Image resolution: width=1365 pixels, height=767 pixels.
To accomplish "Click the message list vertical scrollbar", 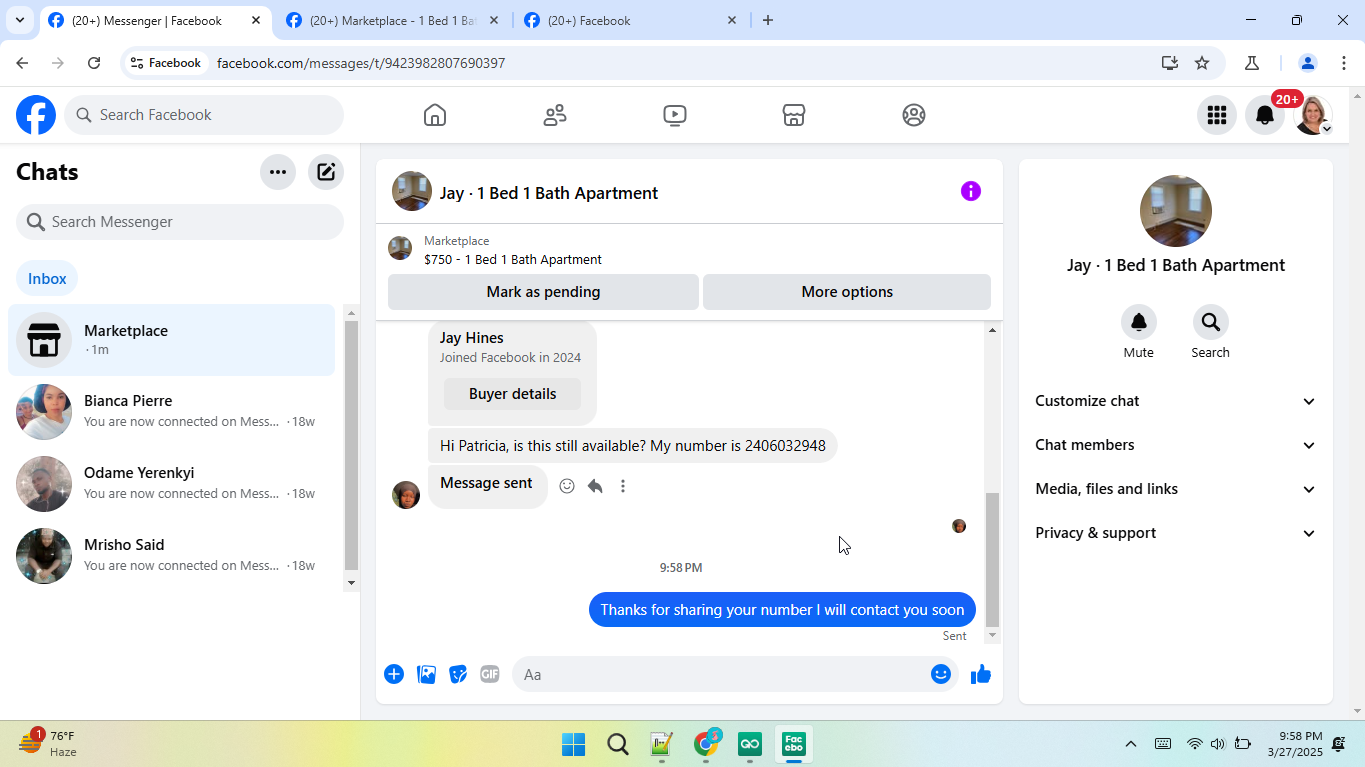I will click(992, 559).
